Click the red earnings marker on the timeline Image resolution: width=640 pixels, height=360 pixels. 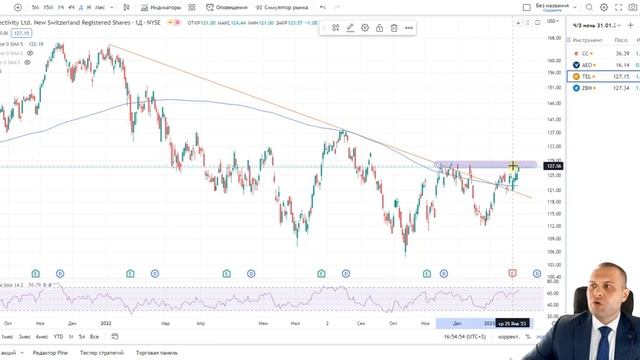coord(512,273)
